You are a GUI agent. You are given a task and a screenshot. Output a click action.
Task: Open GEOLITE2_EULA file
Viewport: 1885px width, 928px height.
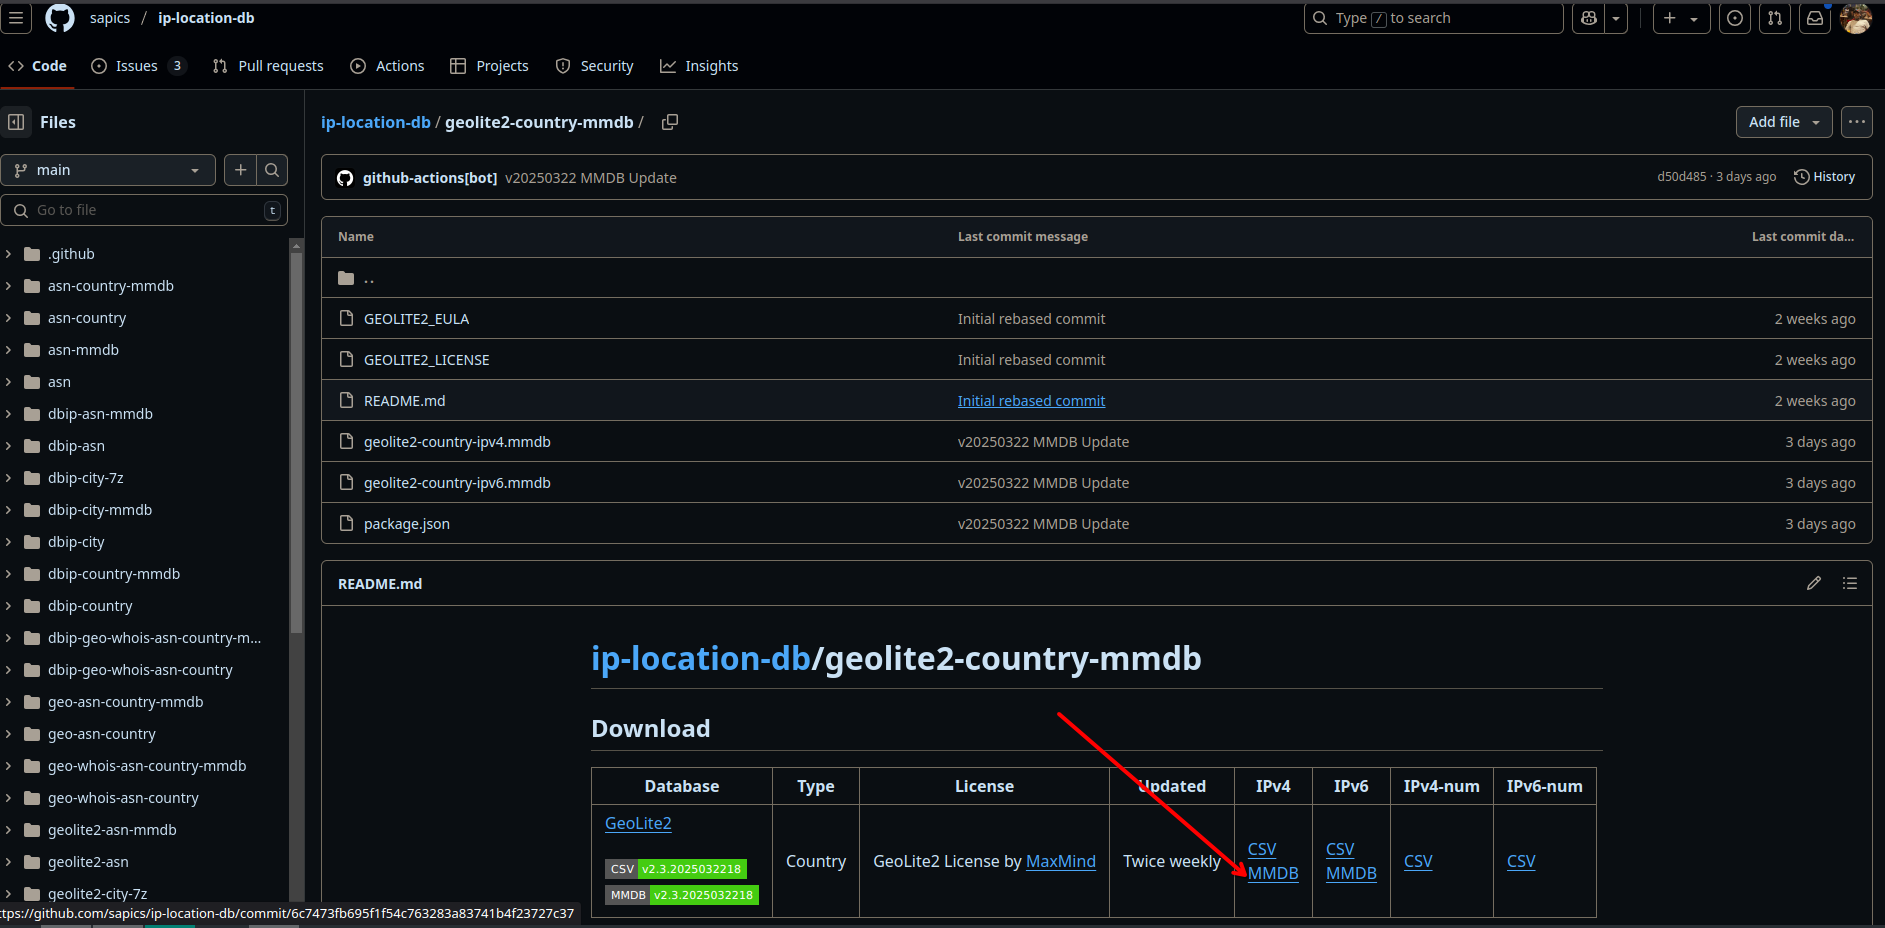pos(416,319)
